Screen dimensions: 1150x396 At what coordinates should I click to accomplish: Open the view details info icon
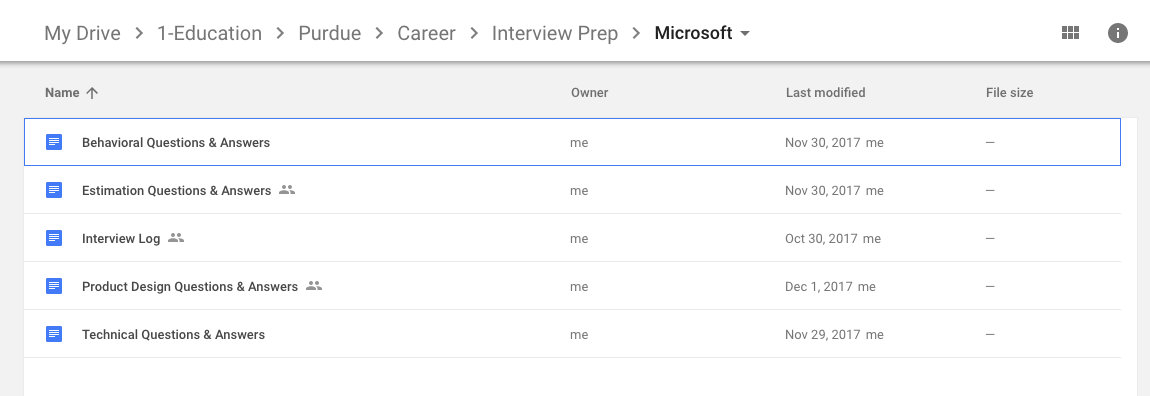(x=1117, y=33)
